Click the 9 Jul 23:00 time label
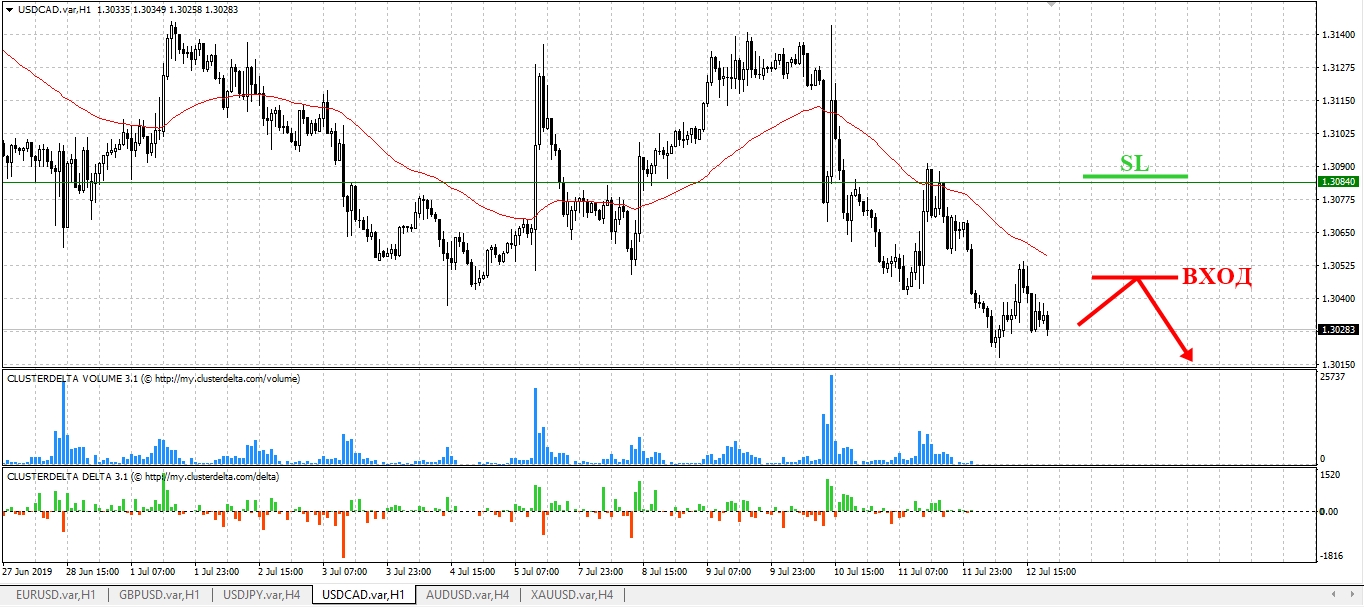This screenshot has height=607, width=1364. tap(793, 573)
